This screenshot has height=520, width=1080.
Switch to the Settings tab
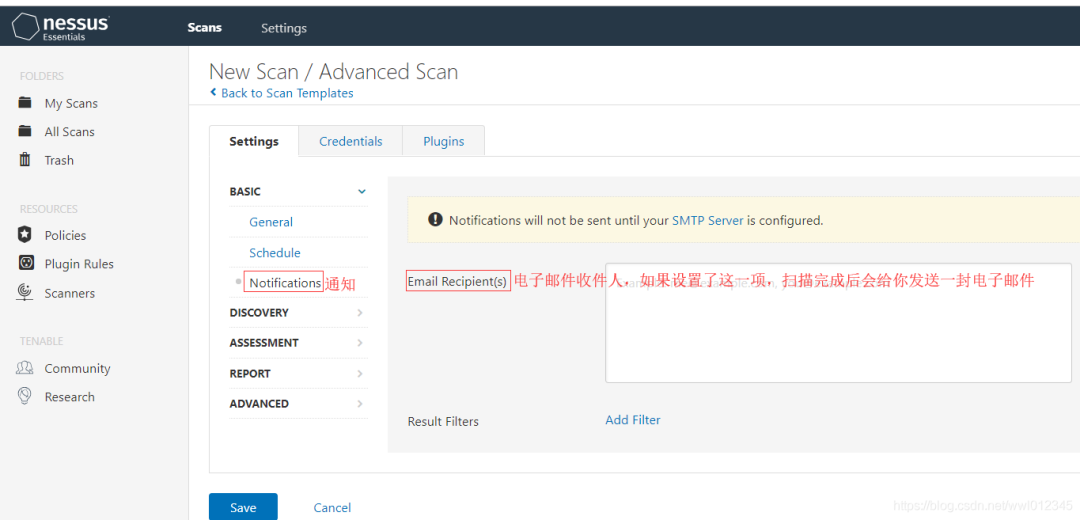tap(254, 141)
